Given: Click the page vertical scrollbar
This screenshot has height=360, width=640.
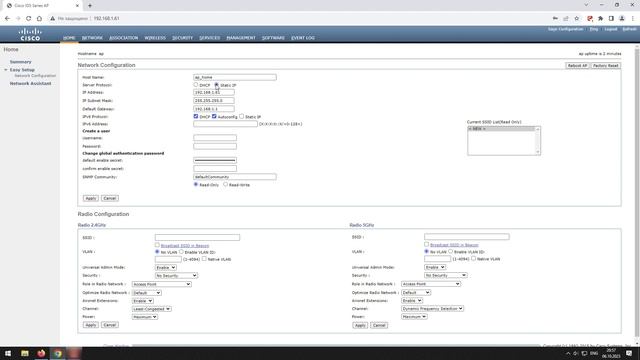Looking at the screenshot, I should coord(637,192).
